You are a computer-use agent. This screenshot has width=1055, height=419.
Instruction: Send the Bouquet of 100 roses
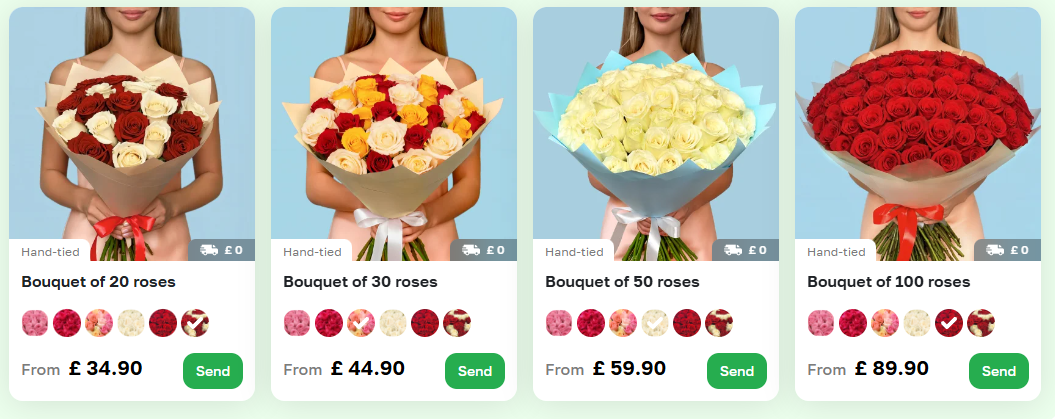tap(998, 371)
